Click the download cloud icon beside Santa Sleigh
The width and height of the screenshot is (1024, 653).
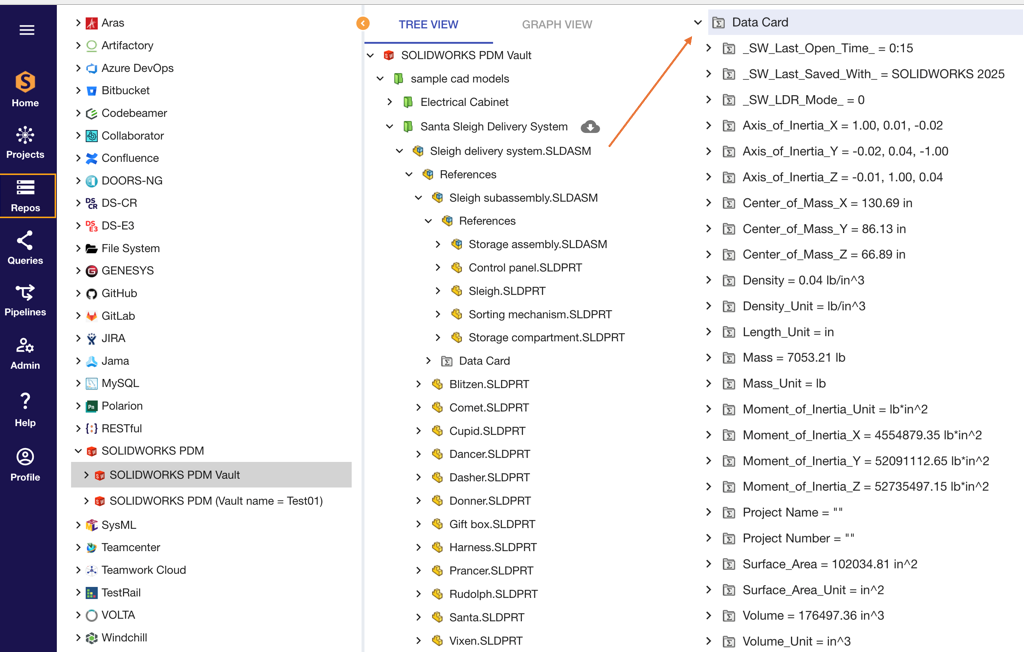[590, 127]
